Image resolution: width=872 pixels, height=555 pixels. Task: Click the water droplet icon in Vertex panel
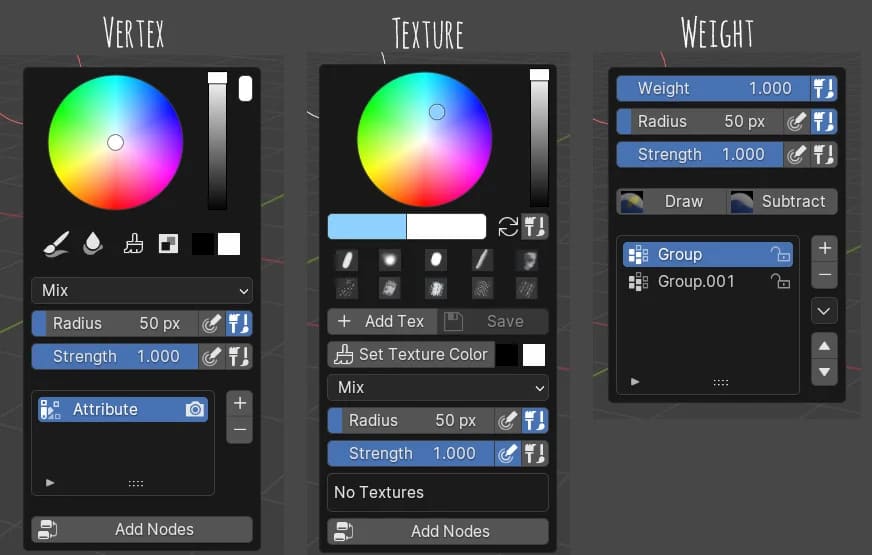pos(93,244)
